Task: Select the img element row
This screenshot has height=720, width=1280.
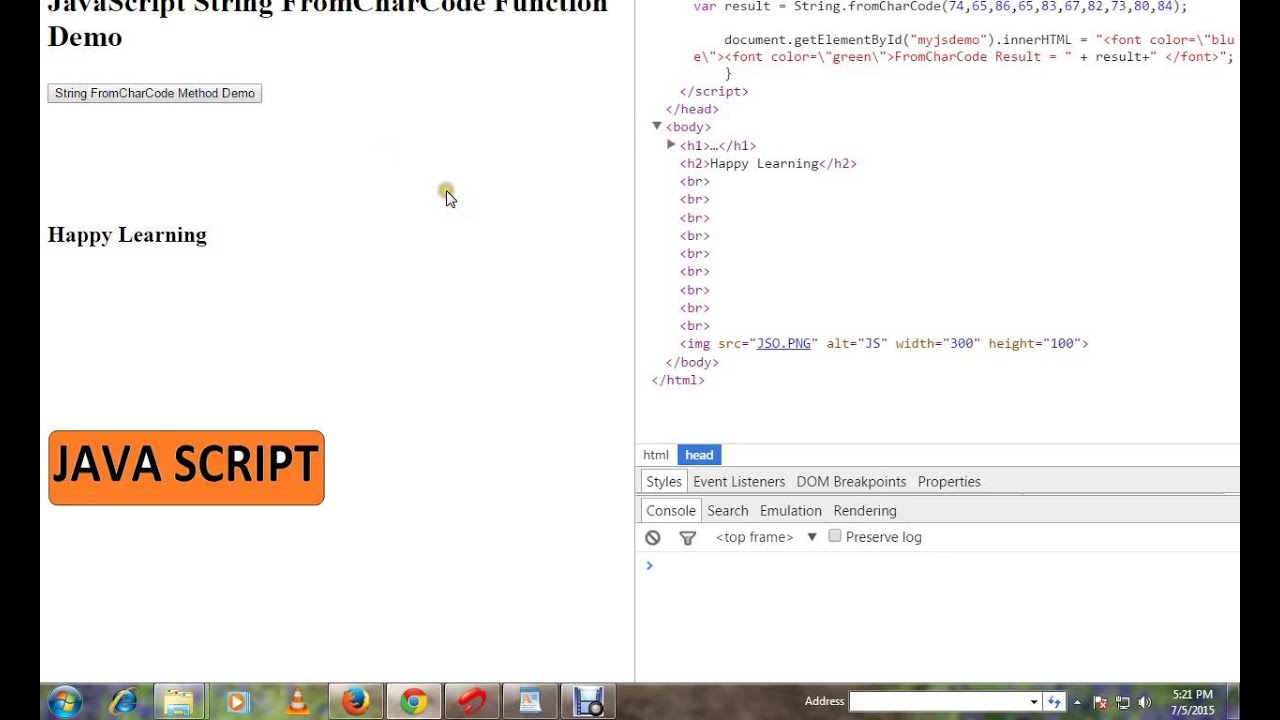Action: click(x=884, y=343)
